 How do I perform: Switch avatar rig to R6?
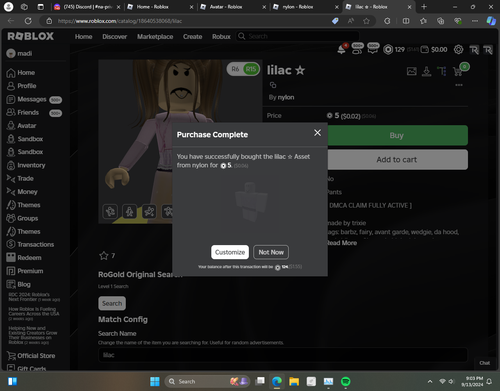pyautogui.click(x=235, y=69)
